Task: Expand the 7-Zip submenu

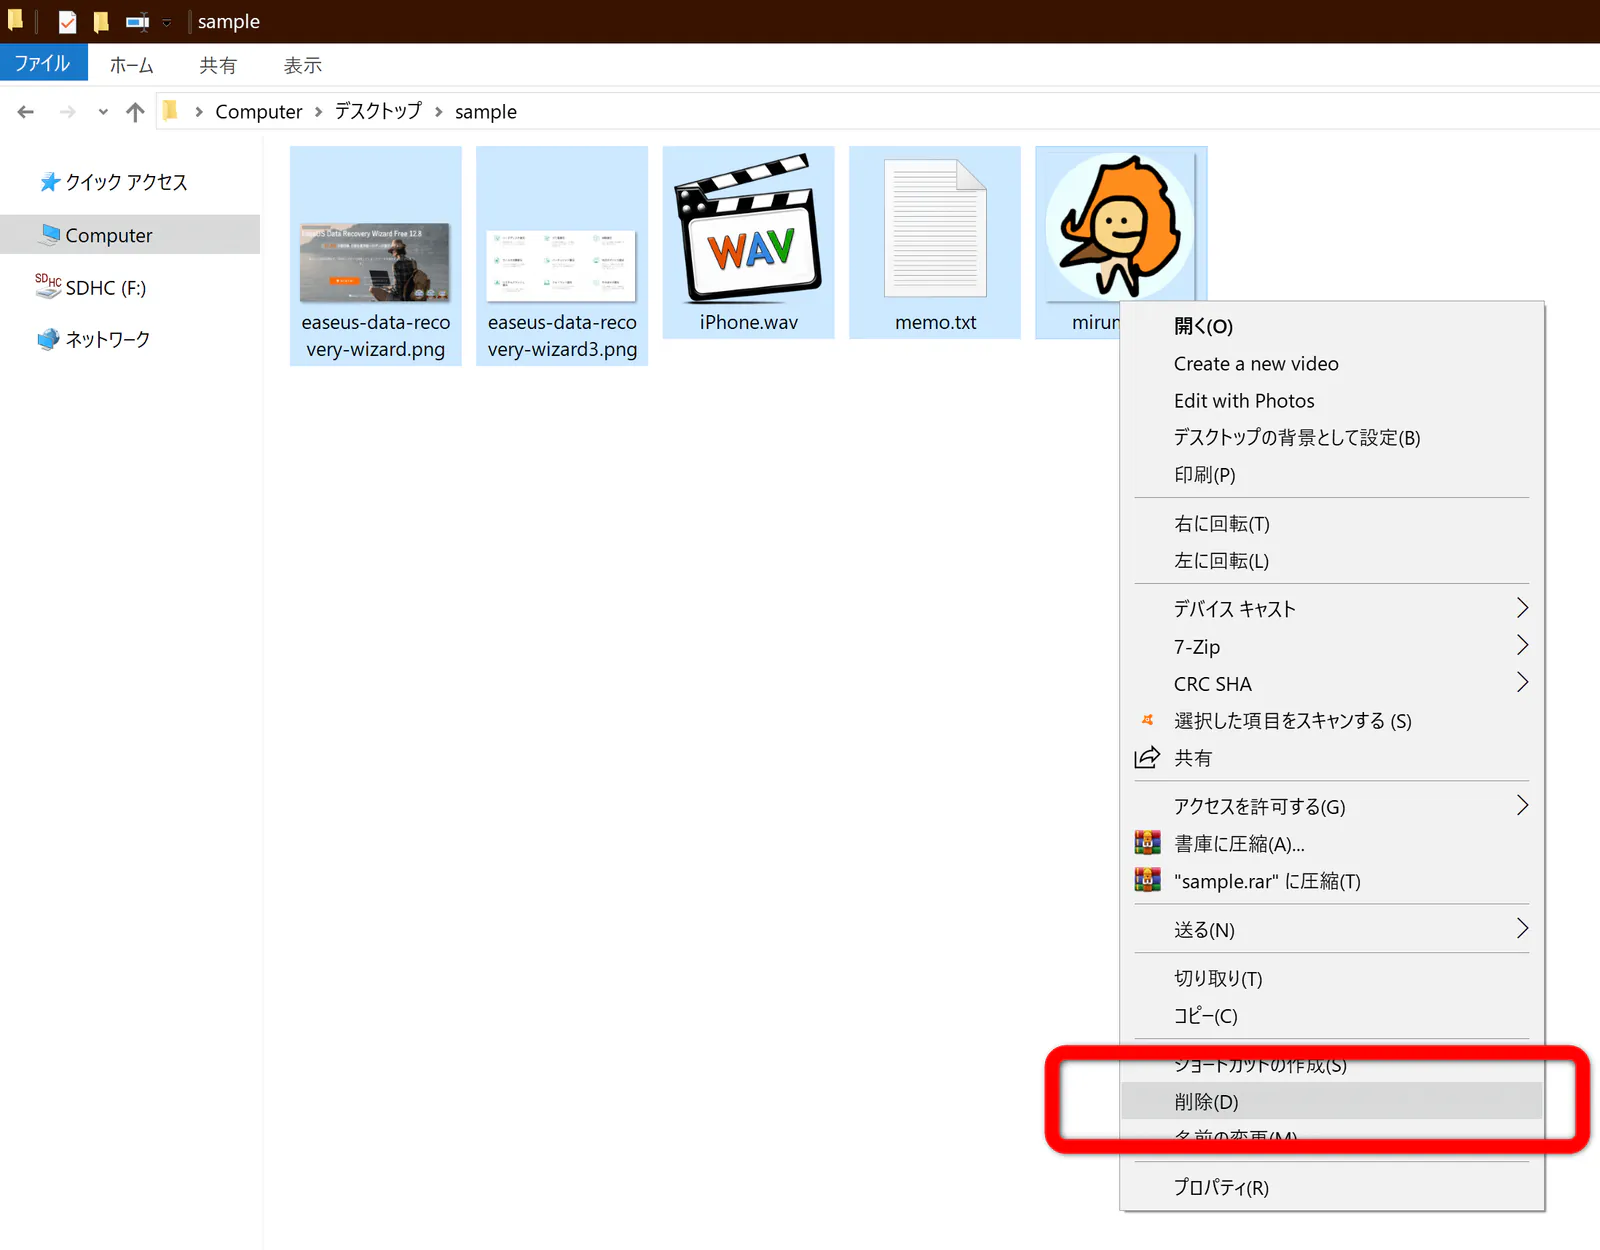Action: pyautogui.click(x=1332, y=647)
